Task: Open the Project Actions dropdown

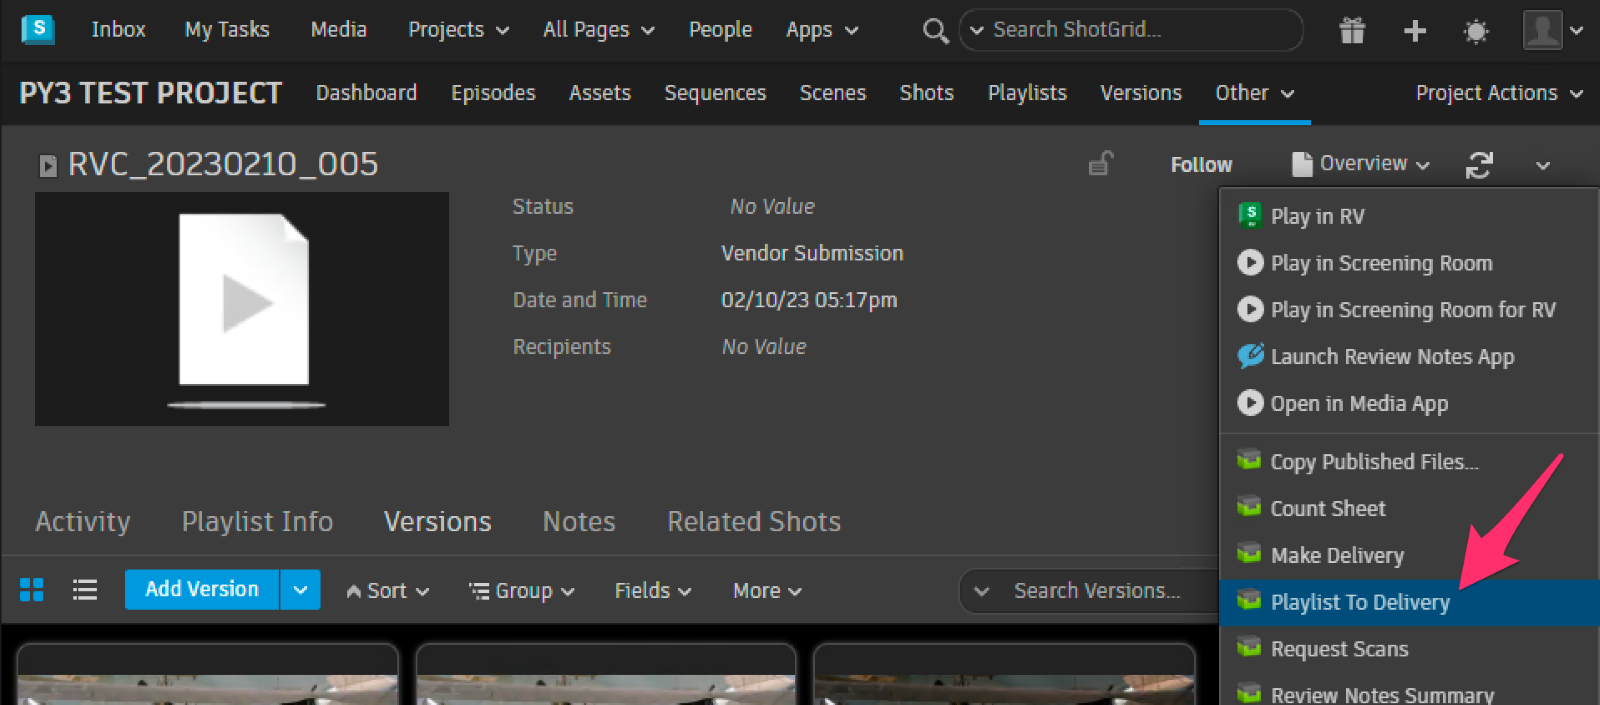Action: coord(1499,93)
